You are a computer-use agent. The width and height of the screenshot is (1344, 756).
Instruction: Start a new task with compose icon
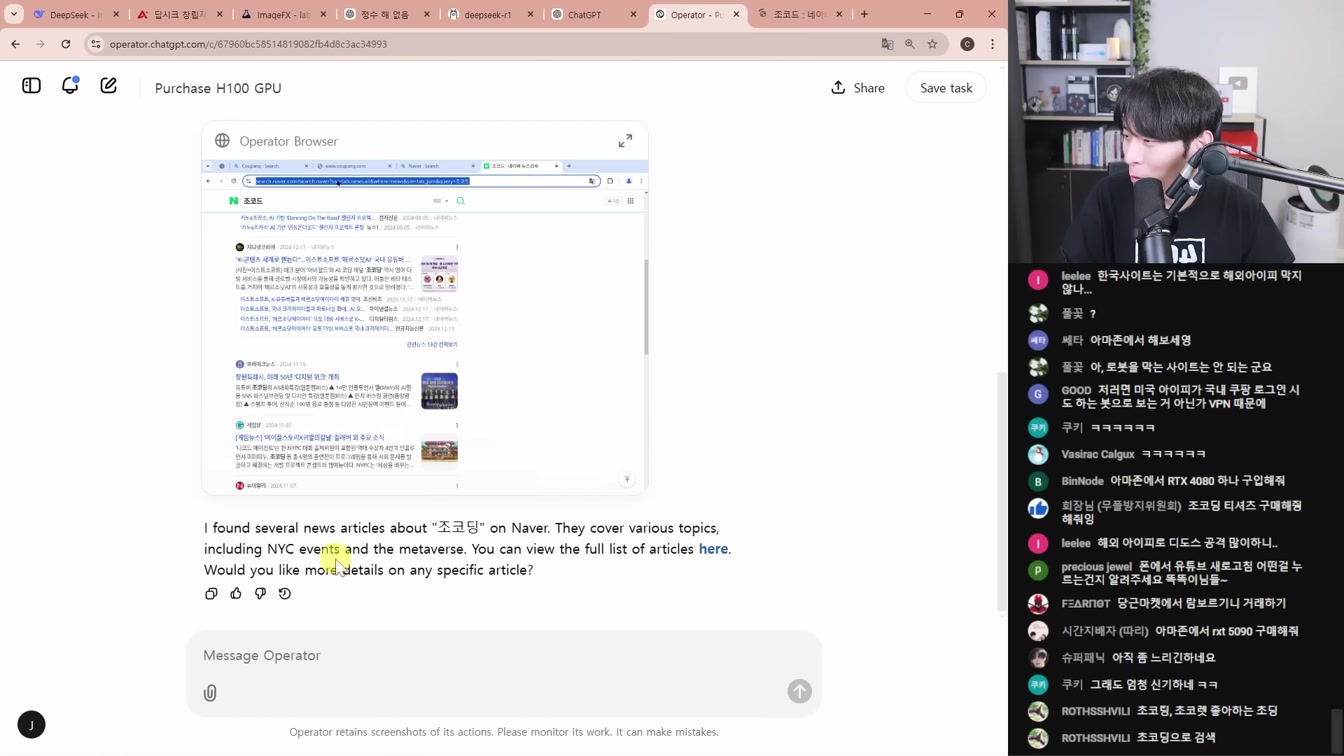click(x=108, y=86)
